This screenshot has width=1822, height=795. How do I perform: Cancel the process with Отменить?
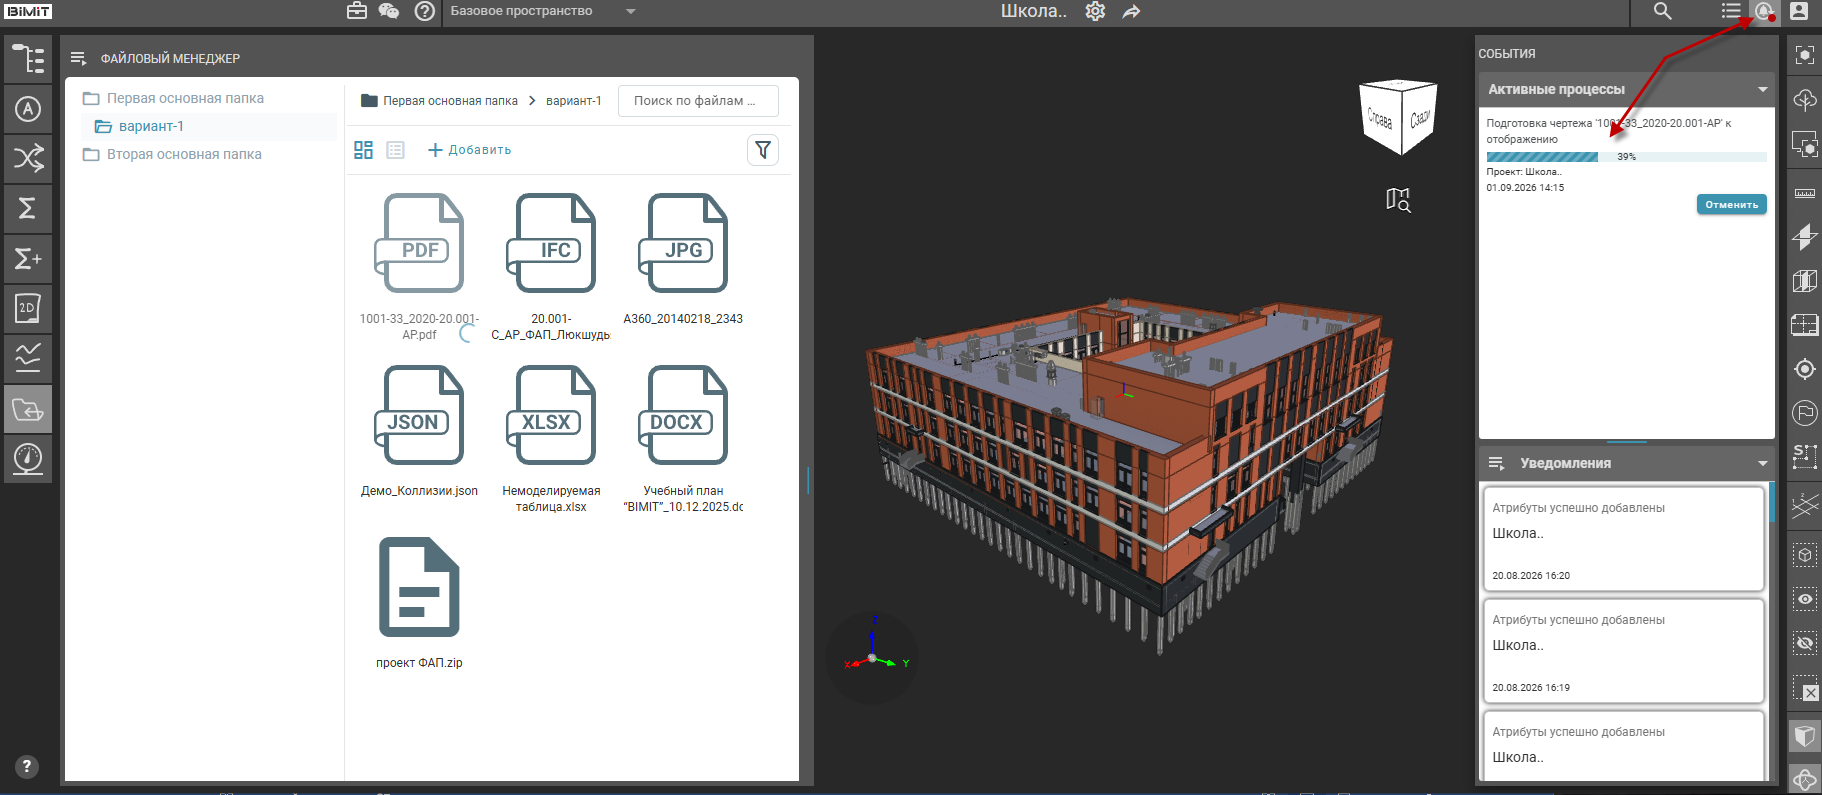pyautogui.click(x=1731, y=204)
